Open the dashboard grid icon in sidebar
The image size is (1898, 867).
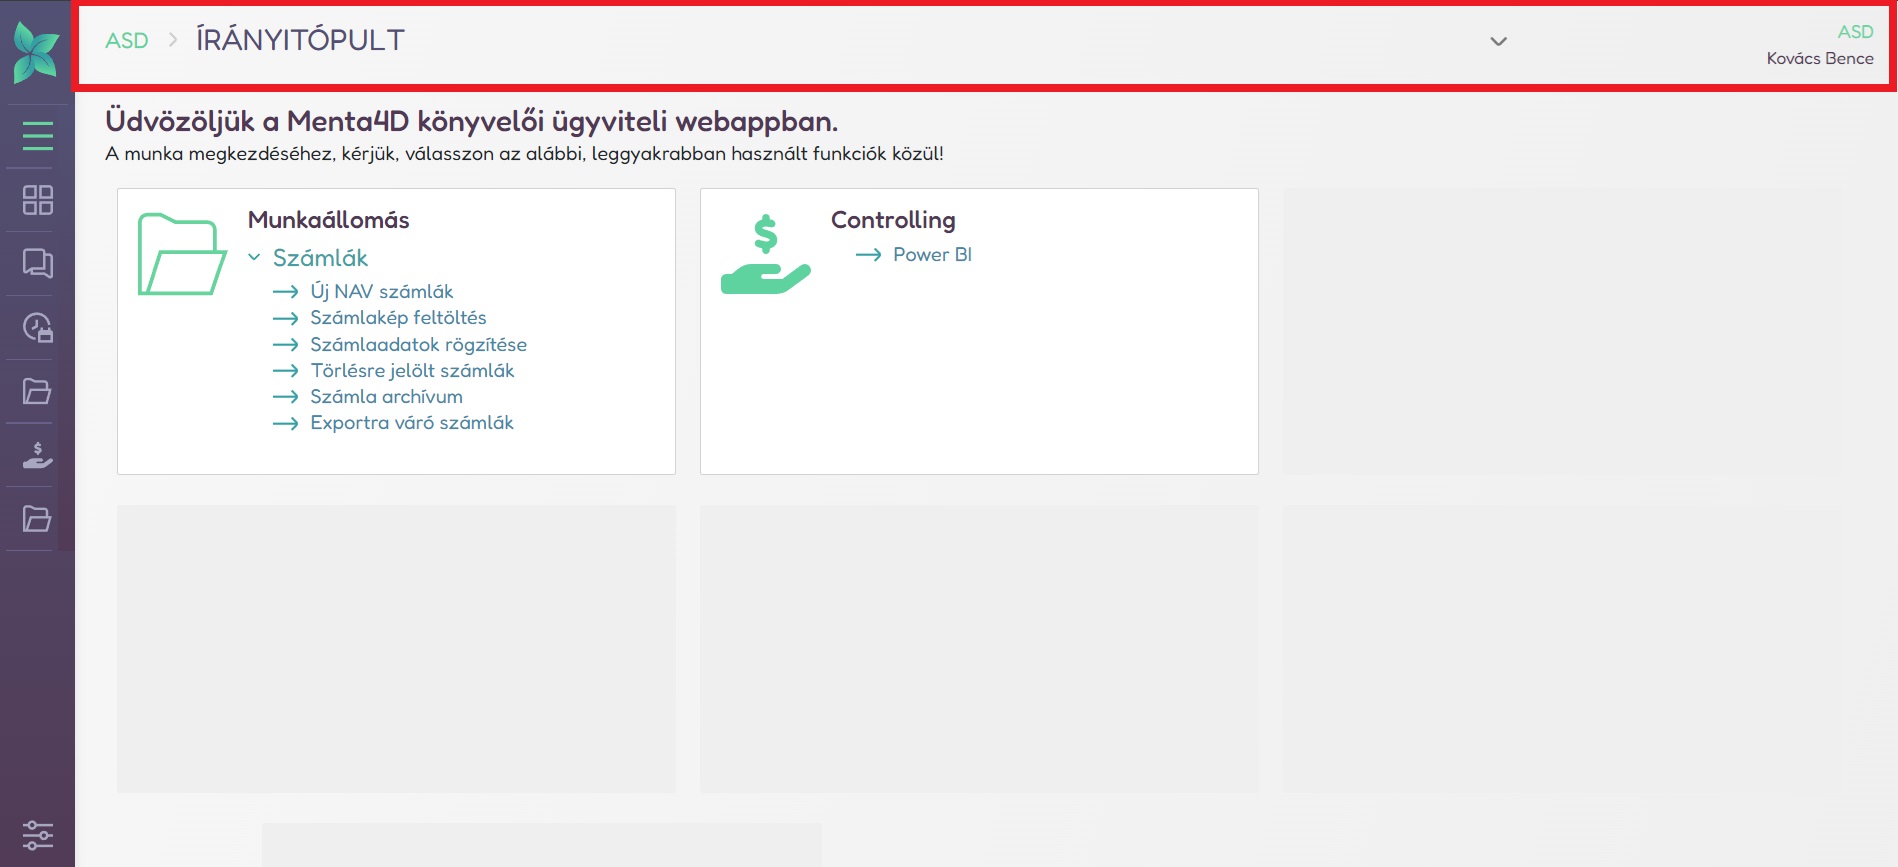(37, 200)
